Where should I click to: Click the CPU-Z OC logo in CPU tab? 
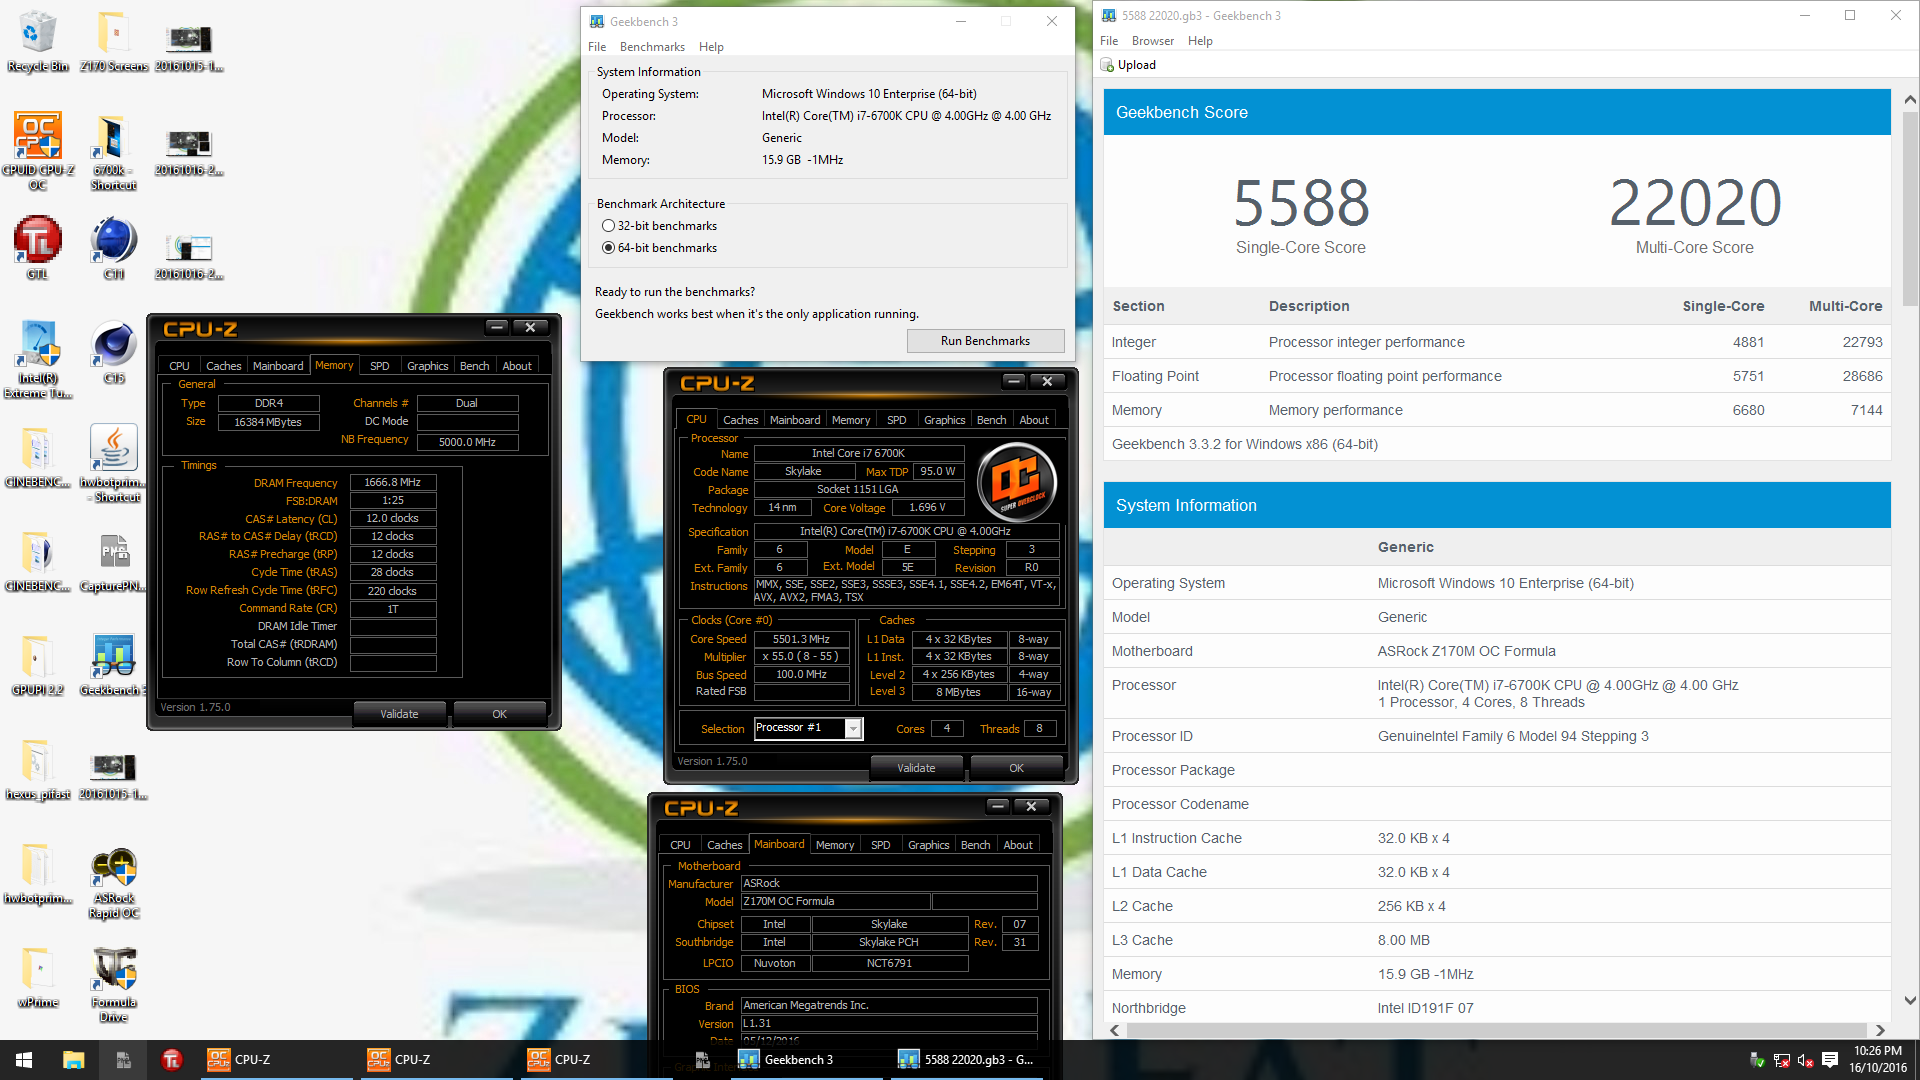[x=1017, y=482]
